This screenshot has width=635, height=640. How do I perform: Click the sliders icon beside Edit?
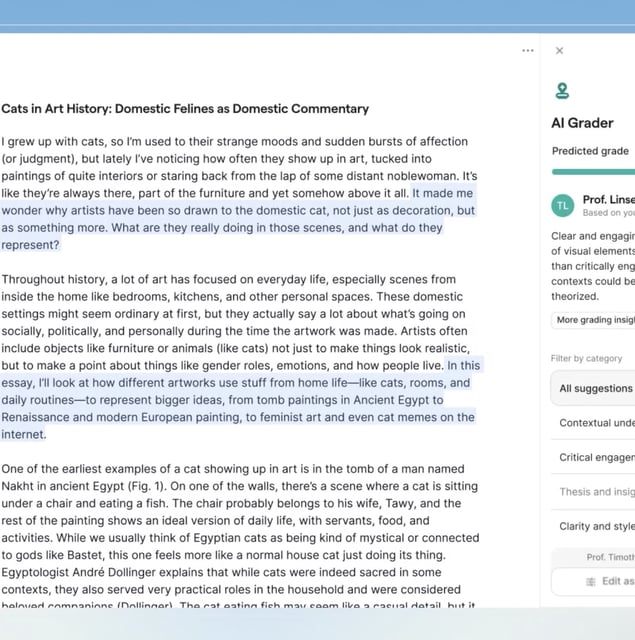click(591, 582)
